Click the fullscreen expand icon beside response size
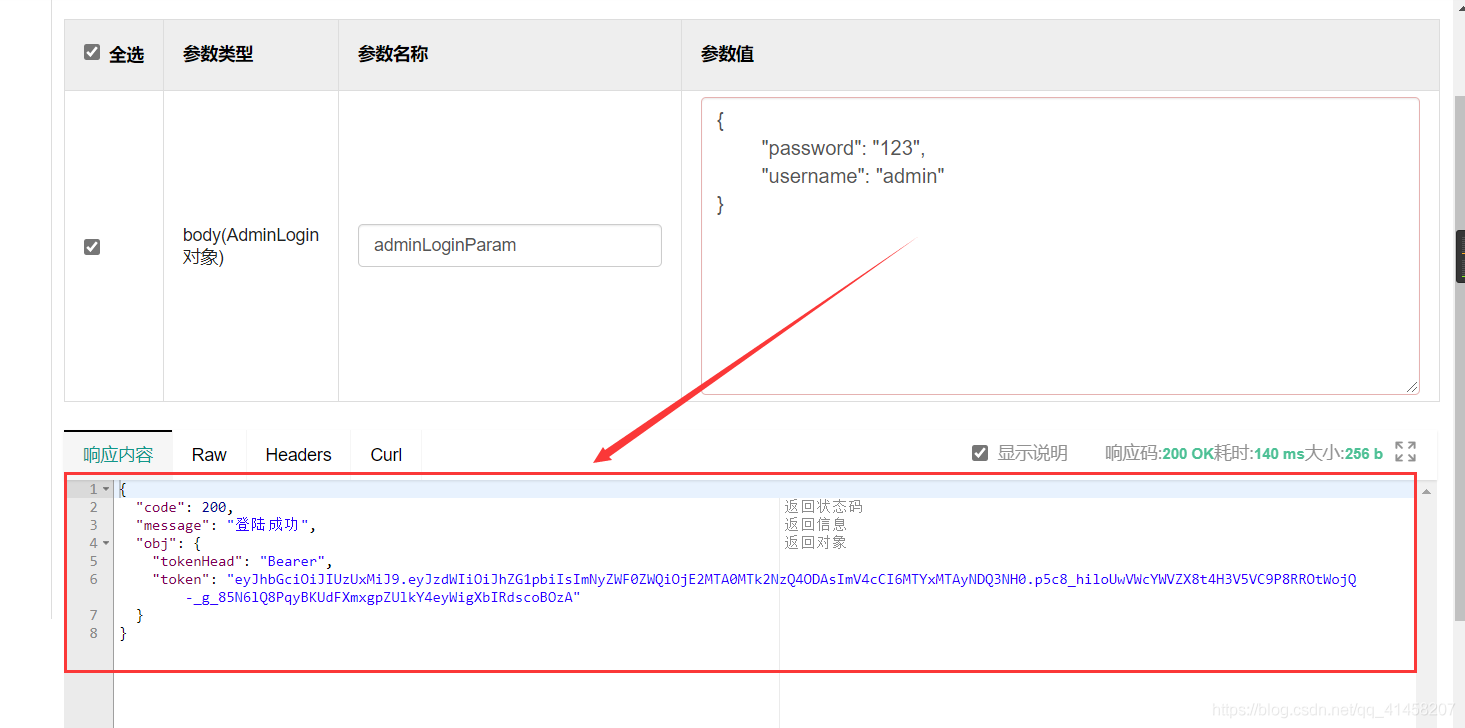The height and width of the screenshot is (728, 1465). coord(1405,452)
